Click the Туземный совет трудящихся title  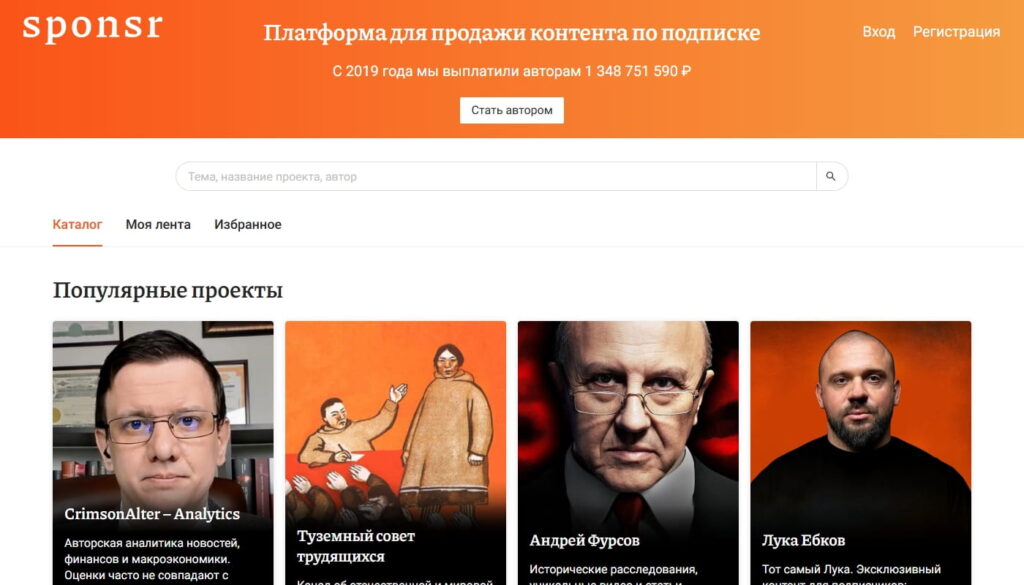356,546
